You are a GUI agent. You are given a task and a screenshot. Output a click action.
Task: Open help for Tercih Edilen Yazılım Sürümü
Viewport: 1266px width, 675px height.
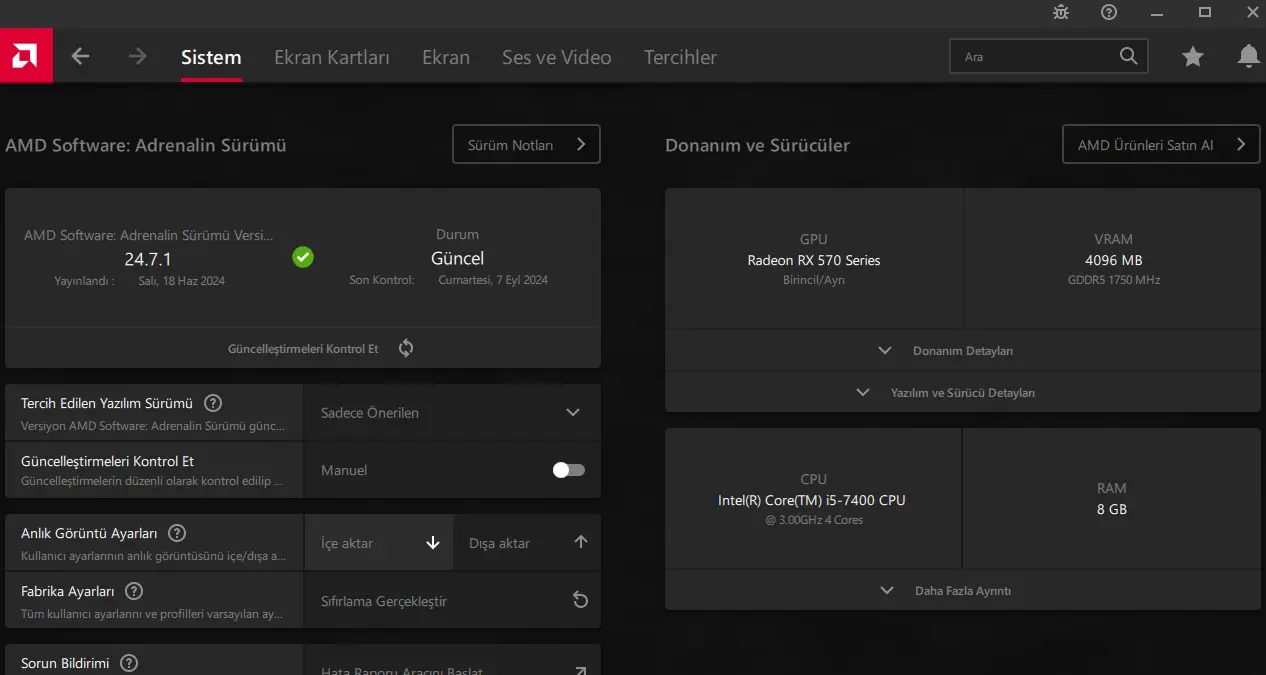pos(213,403)
